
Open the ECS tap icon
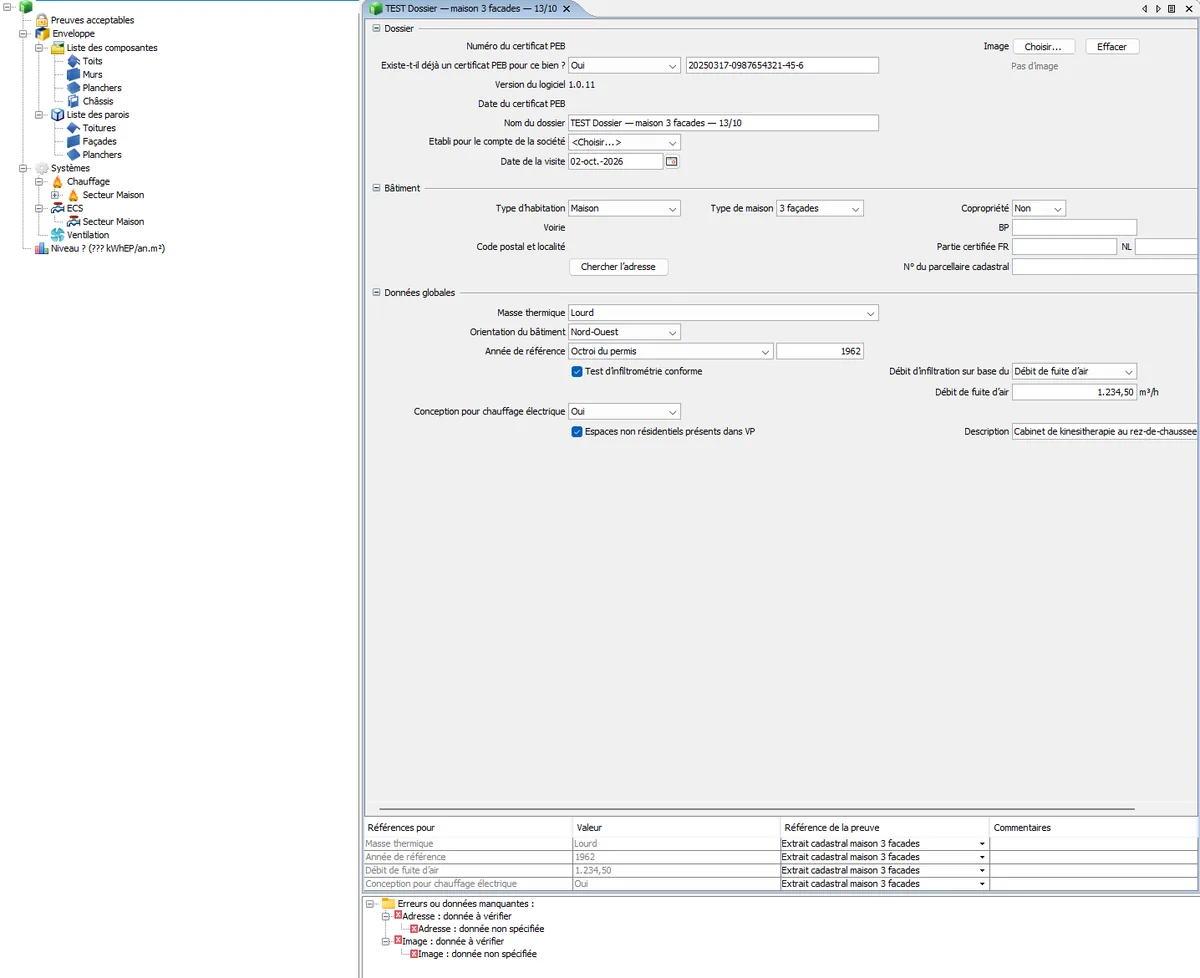coord(58,208)
